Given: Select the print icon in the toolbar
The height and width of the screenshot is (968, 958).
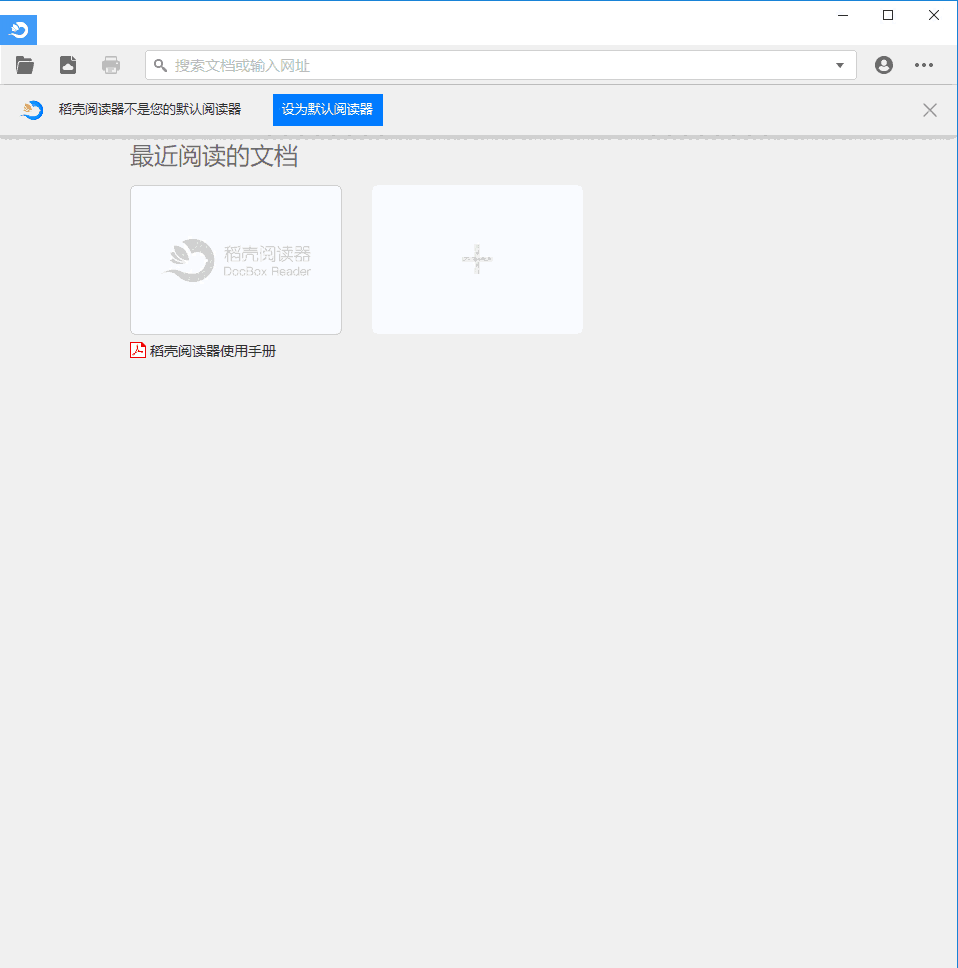Looking at the screenshot, I should (110, 64).
